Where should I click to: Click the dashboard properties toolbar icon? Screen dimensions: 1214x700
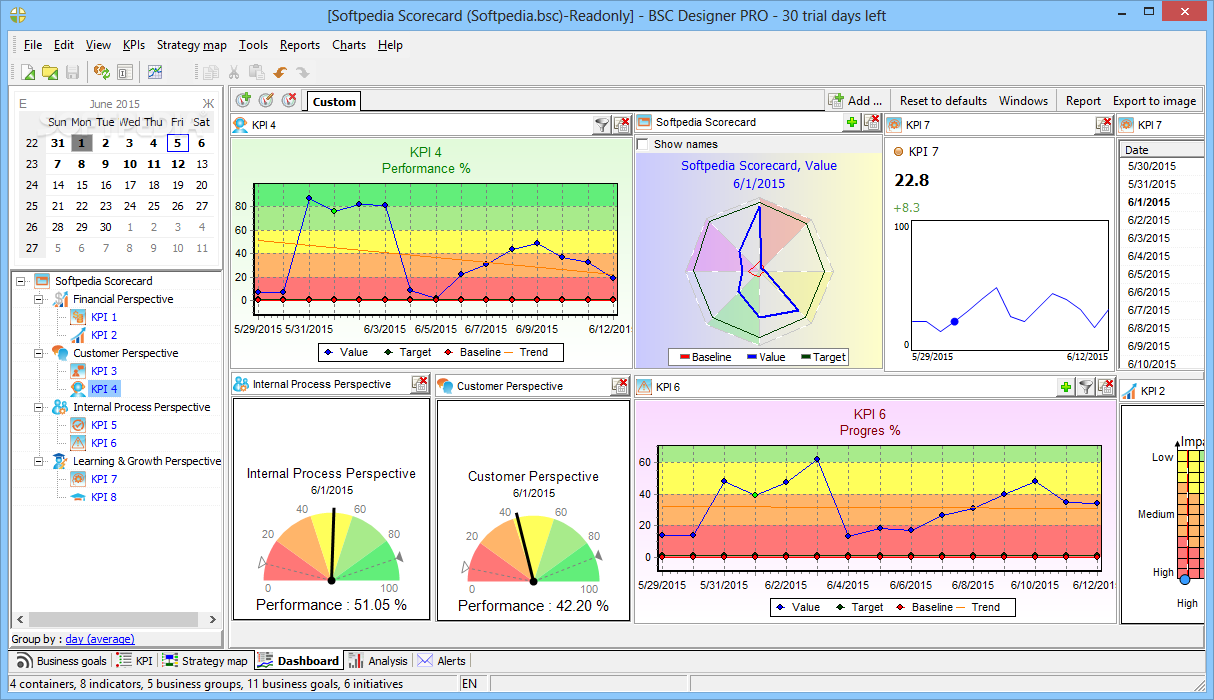125,72
